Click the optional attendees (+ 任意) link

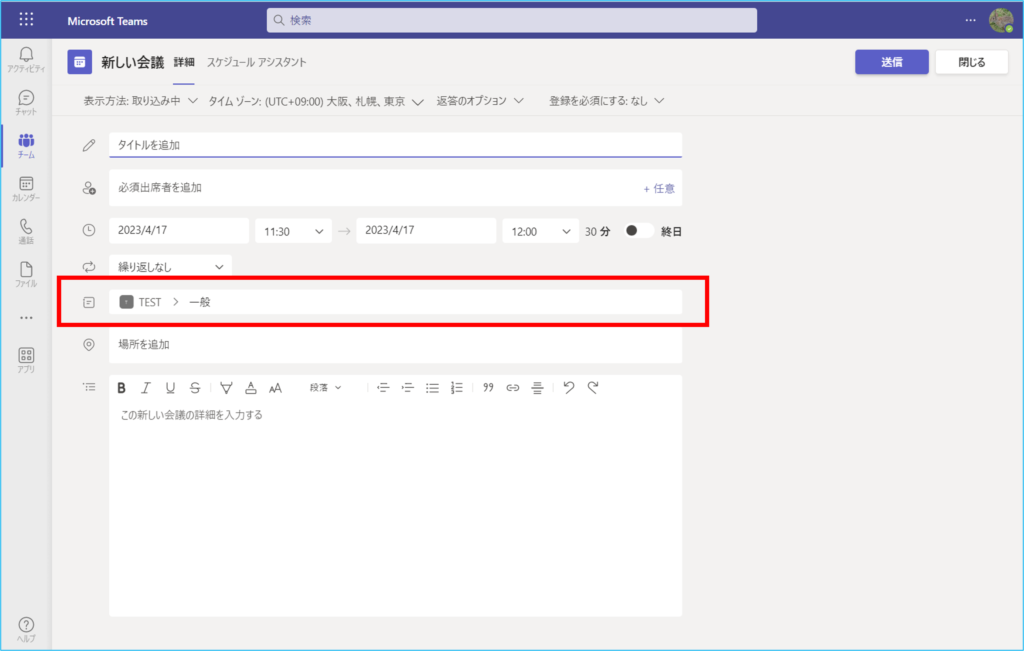(658, 188)
